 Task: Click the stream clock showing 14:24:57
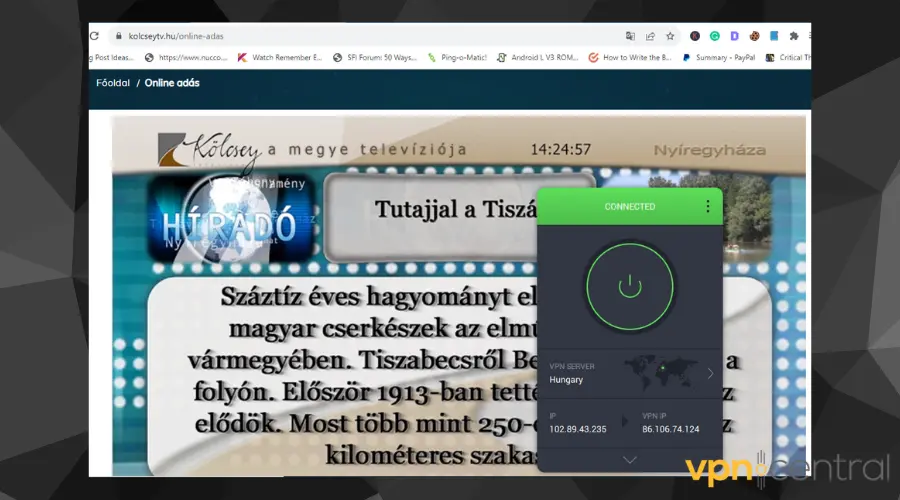point(561,150)
